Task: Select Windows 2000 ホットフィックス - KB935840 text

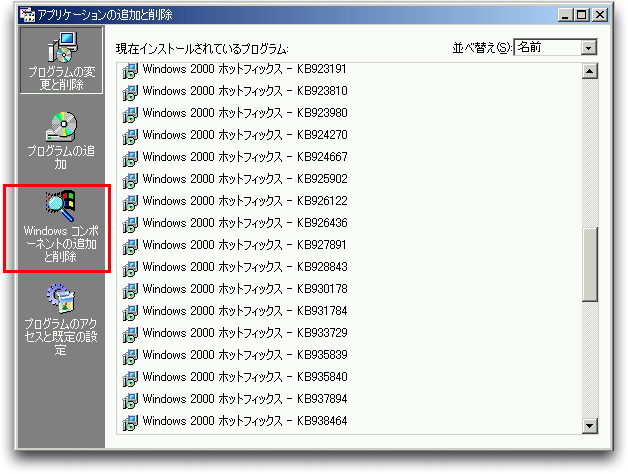Action: click(245, 377)
